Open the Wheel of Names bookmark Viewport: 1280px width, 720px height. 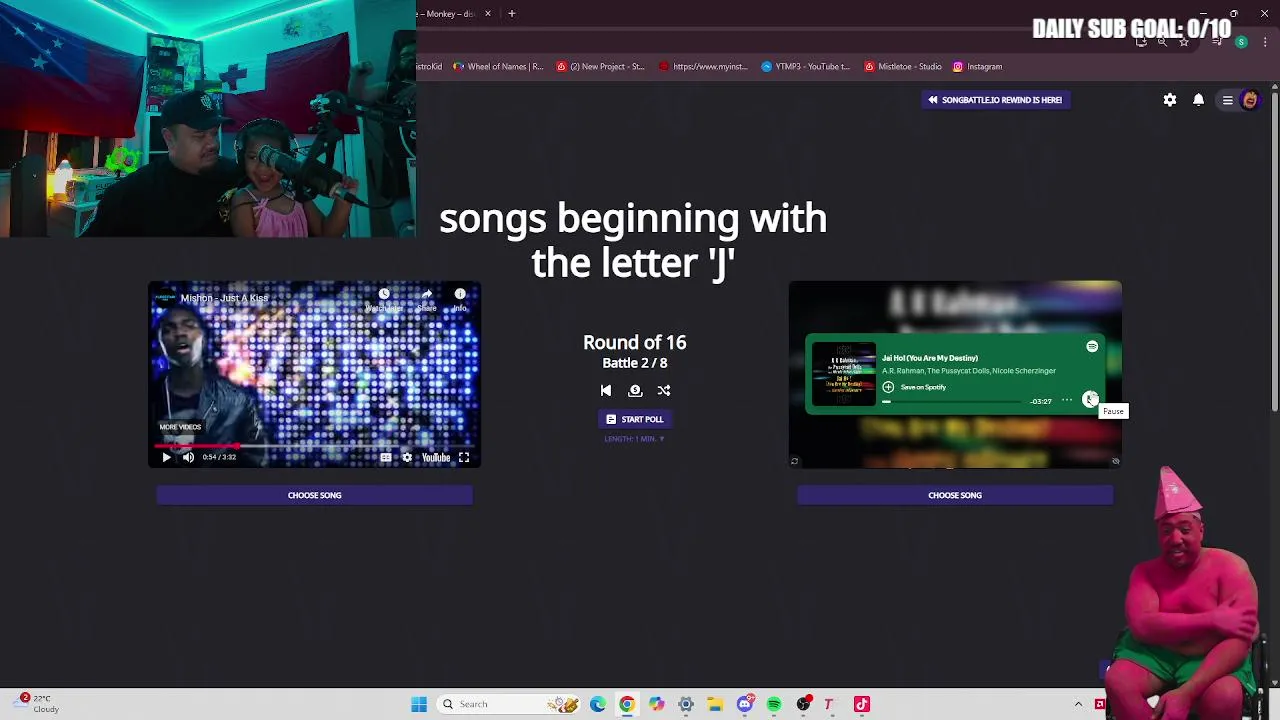(x=498, y=67)
